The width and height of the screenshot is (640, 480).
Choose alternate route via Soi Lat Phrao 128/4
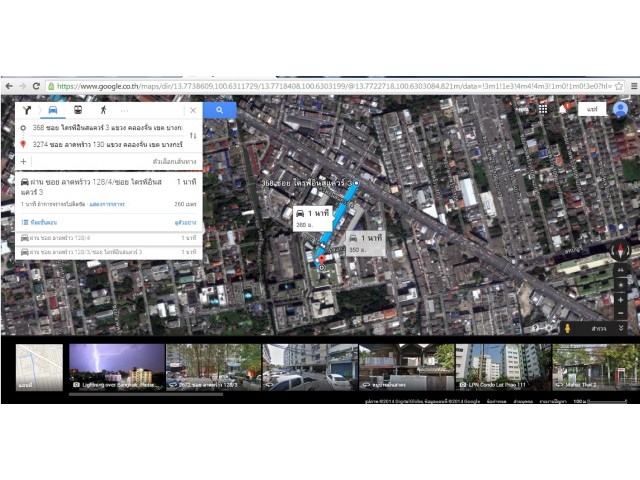click(x=109, y=238)
